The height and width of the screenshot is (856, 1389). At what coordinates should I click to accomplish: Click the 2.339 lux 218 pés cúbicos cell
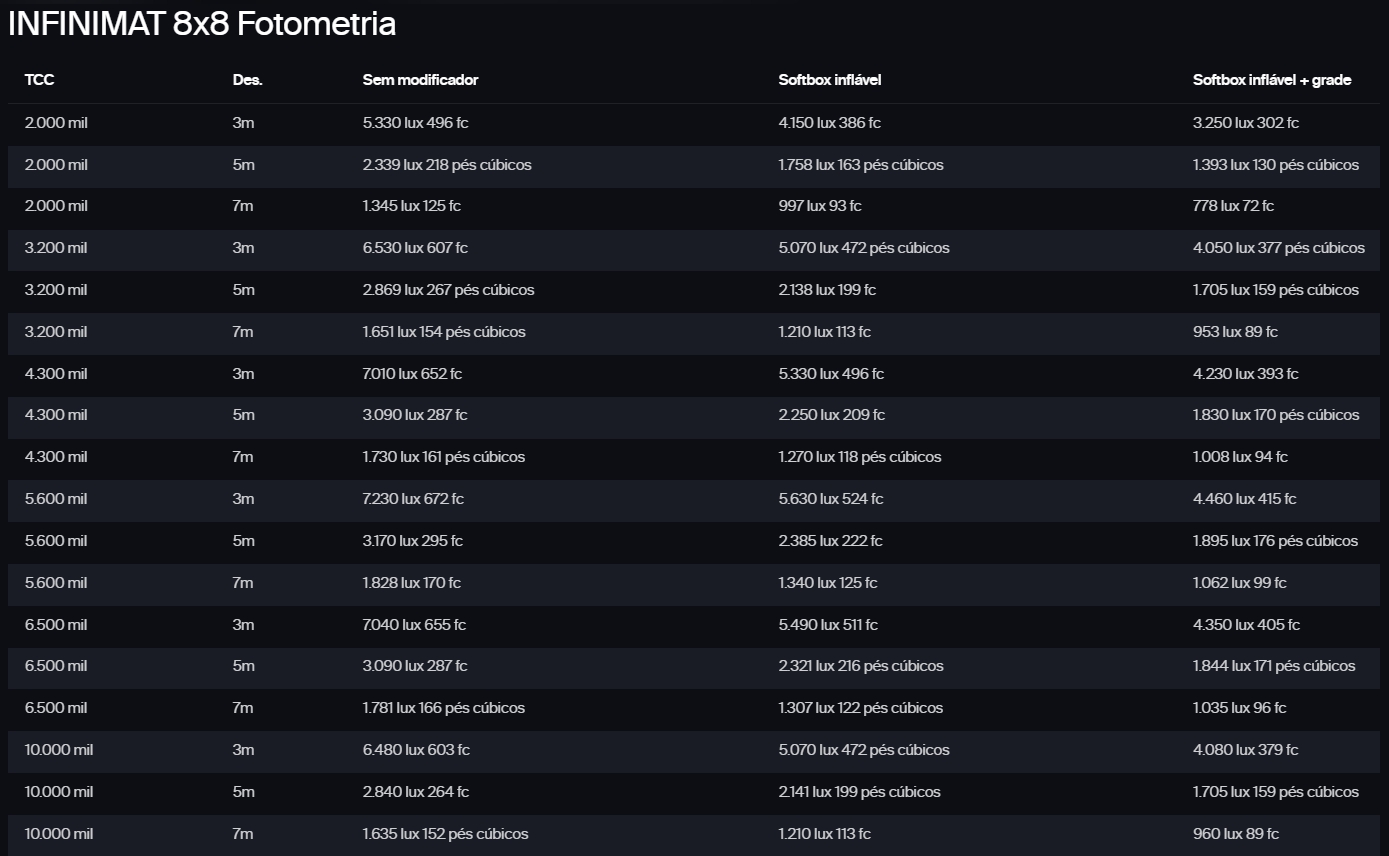pyautogui.click(x=447, y=165)
